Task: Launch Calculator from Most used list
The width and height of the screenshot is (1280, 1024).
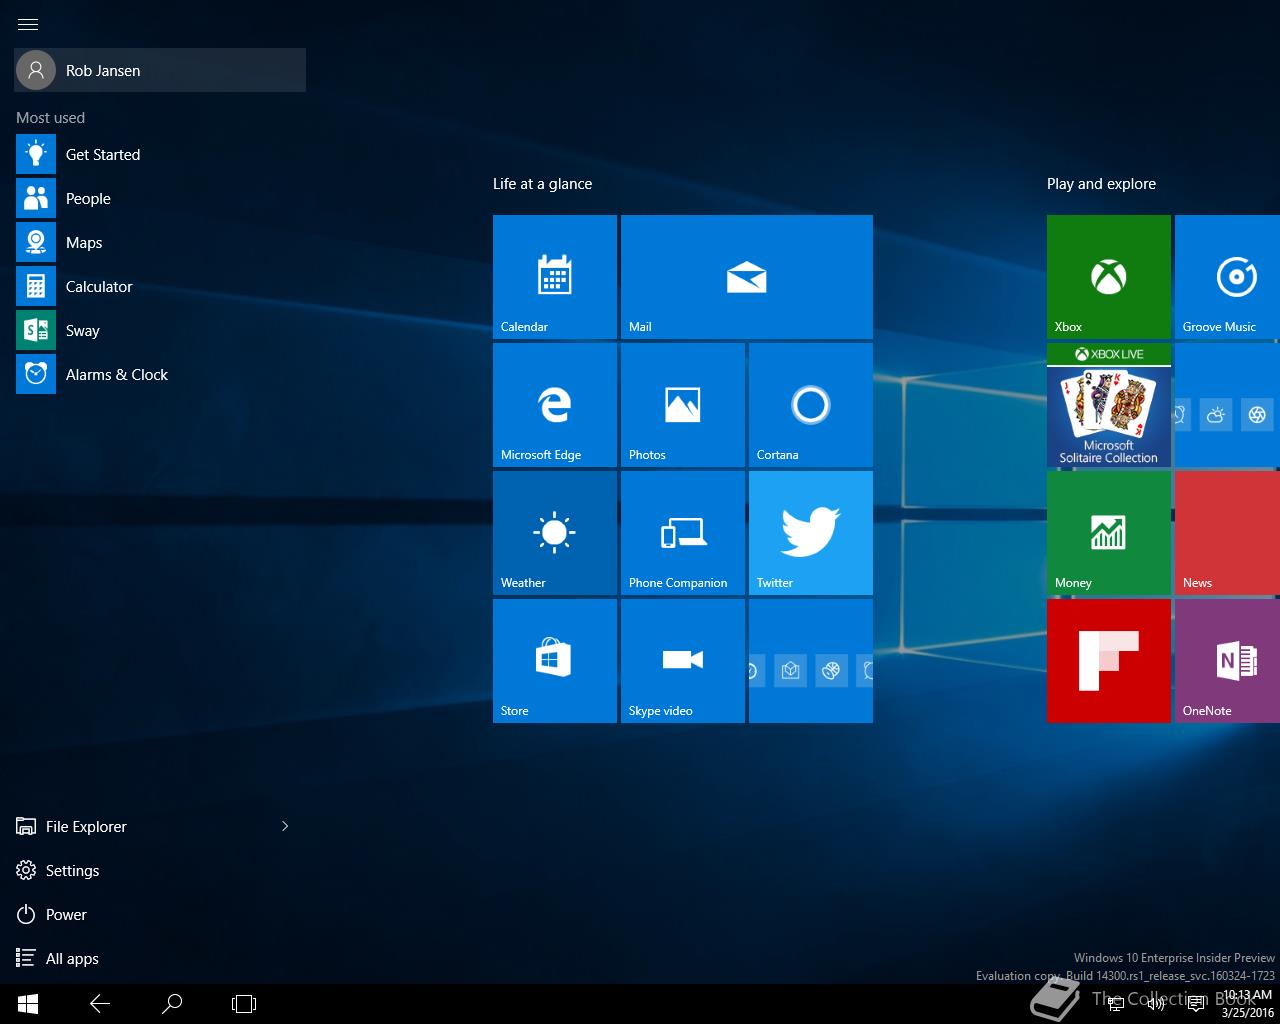Action: click(160, 286)
